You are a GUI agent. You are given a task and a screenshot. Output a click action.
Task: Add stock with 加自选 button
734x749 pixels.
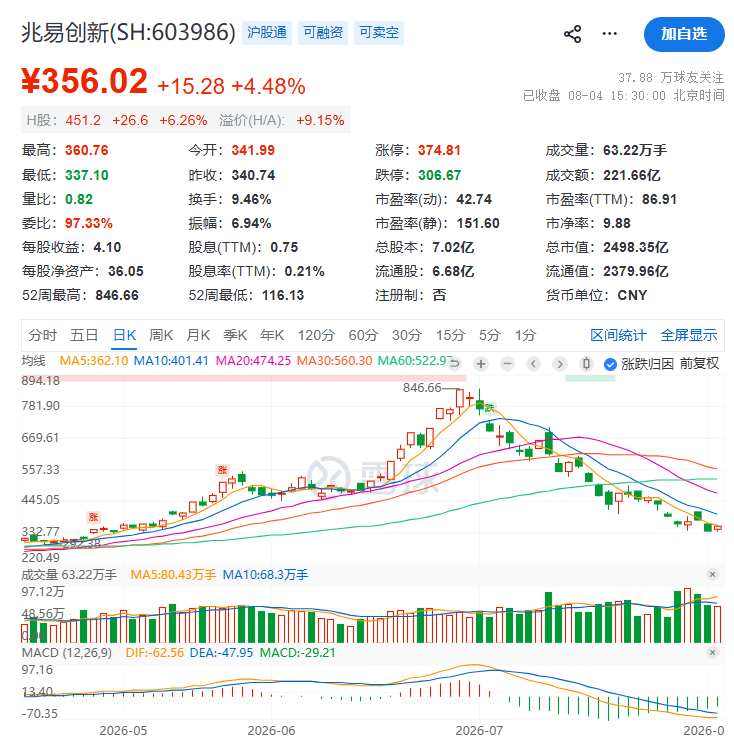(x=684, y=34)
